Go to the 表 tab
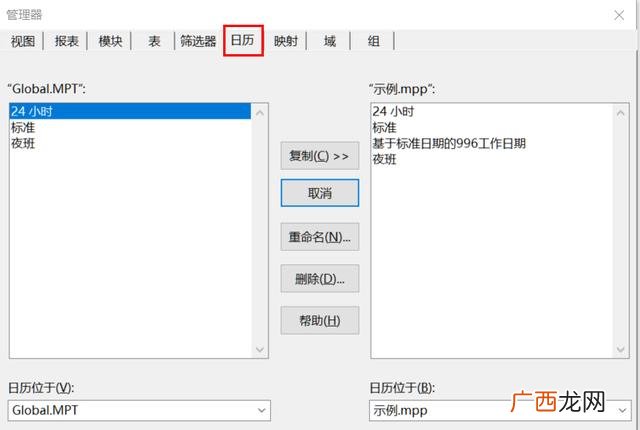Image resolution: width=640 pixels, height=430 pixels. tap(154, 41)
